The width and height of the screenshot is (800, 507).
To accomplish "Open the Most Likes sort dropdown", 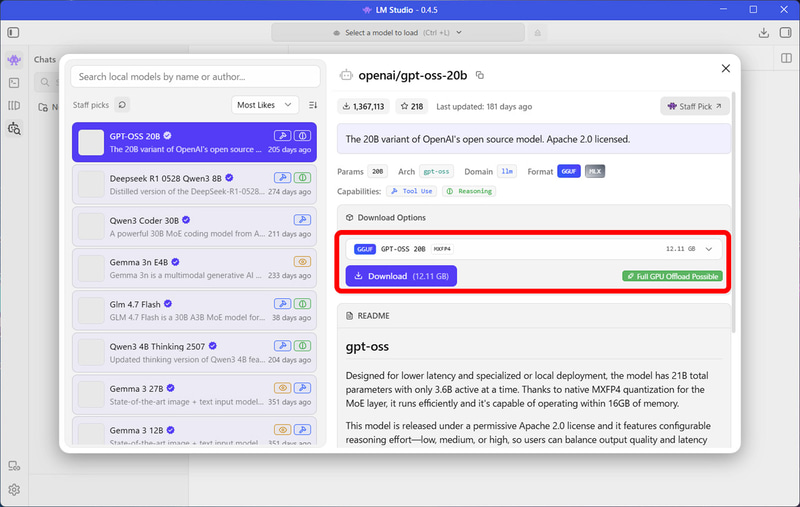I will 264,105.
